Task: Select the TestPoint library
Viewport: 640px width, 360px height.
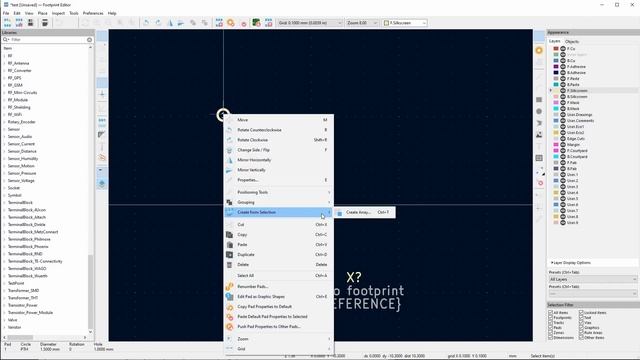Action: pyautogui.click(x=16, y=283)
